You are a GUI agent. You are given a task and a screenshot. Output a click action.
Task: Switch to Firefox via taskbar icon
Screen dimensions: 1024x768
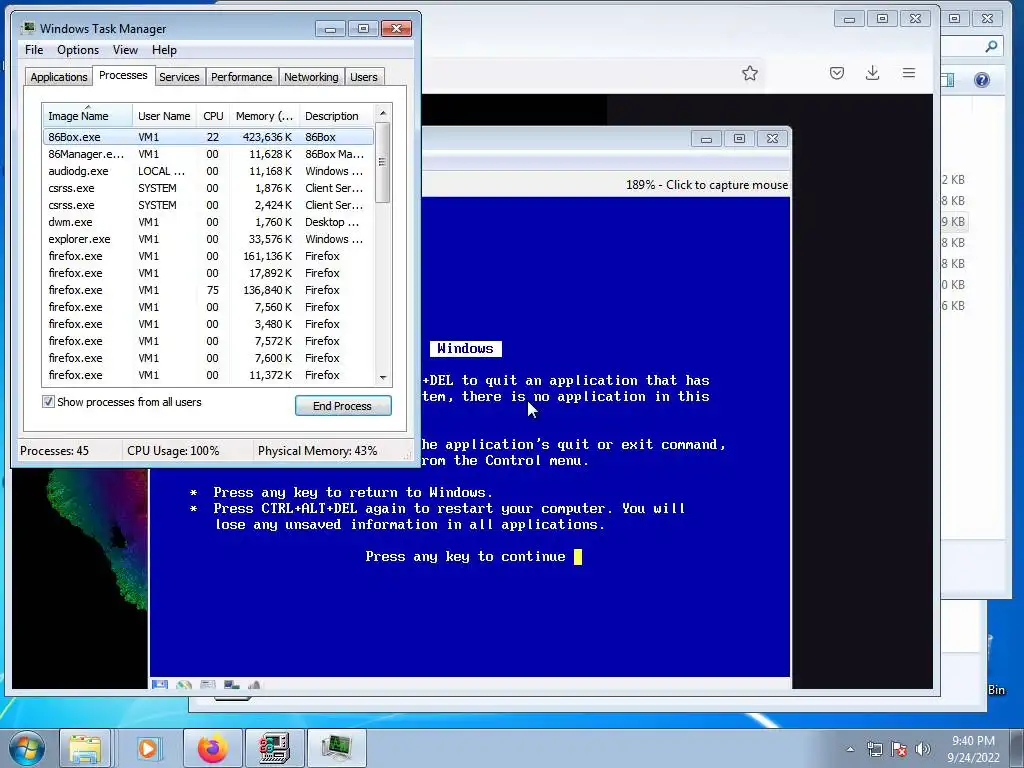(x=213, y=748)
